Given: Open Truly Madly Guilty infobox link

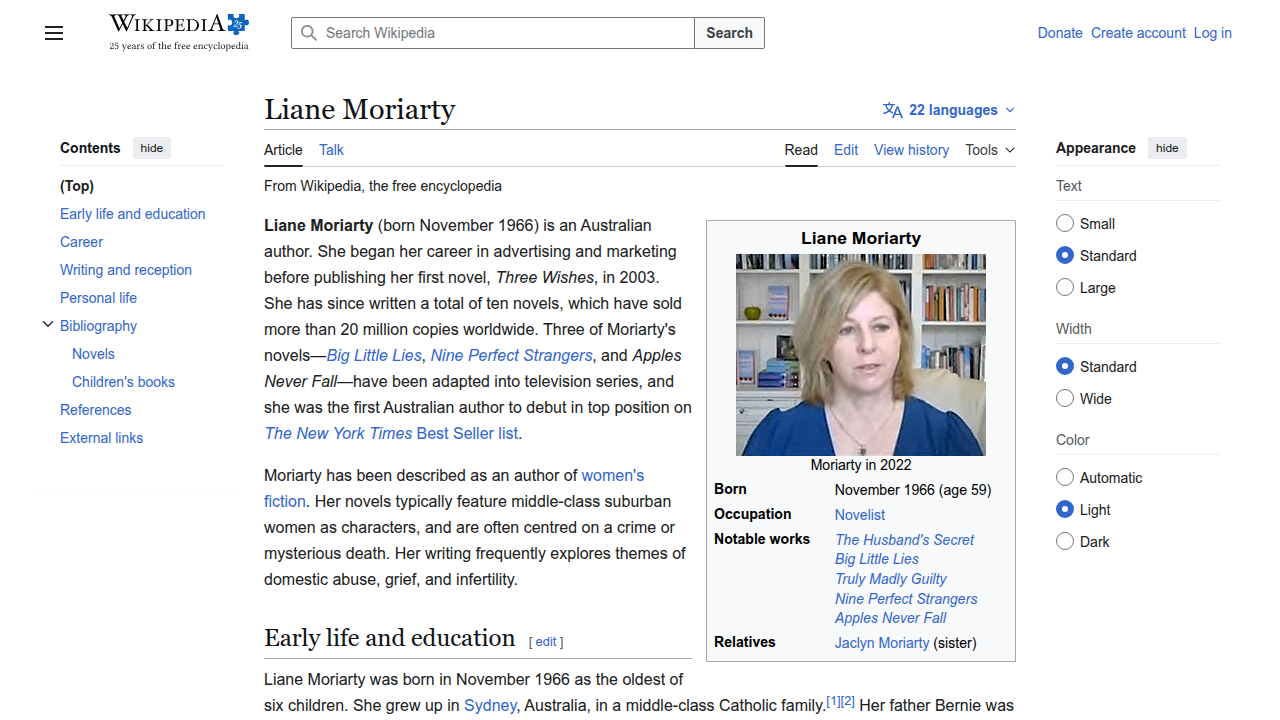Looking at the screenshot, I should [891, 579].
